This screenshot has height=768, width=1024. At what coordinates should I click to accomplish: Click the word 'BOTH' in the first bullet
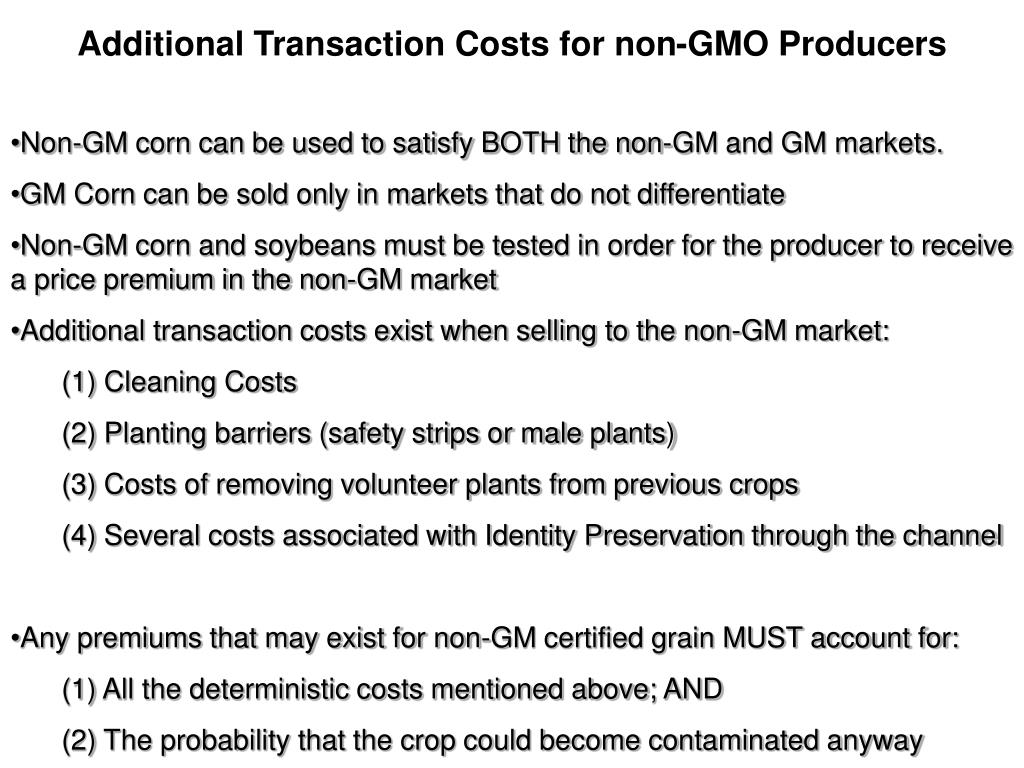[x=520, y=143]
